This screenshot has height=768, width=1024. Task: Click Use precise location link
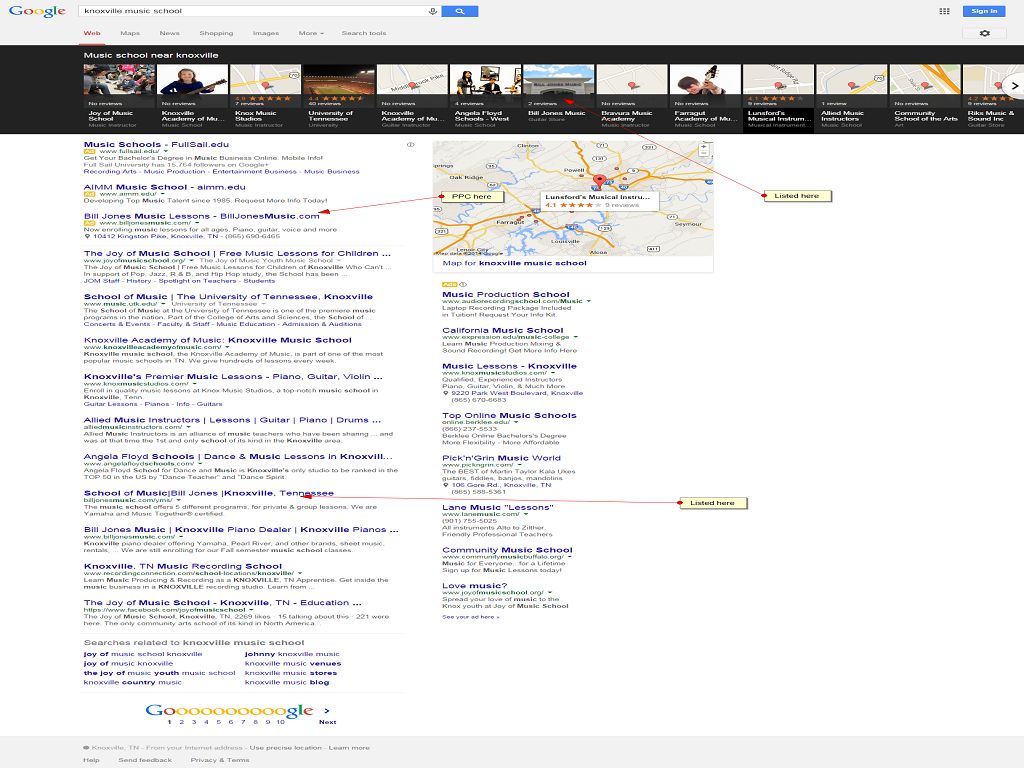click(x=285, y=748)
